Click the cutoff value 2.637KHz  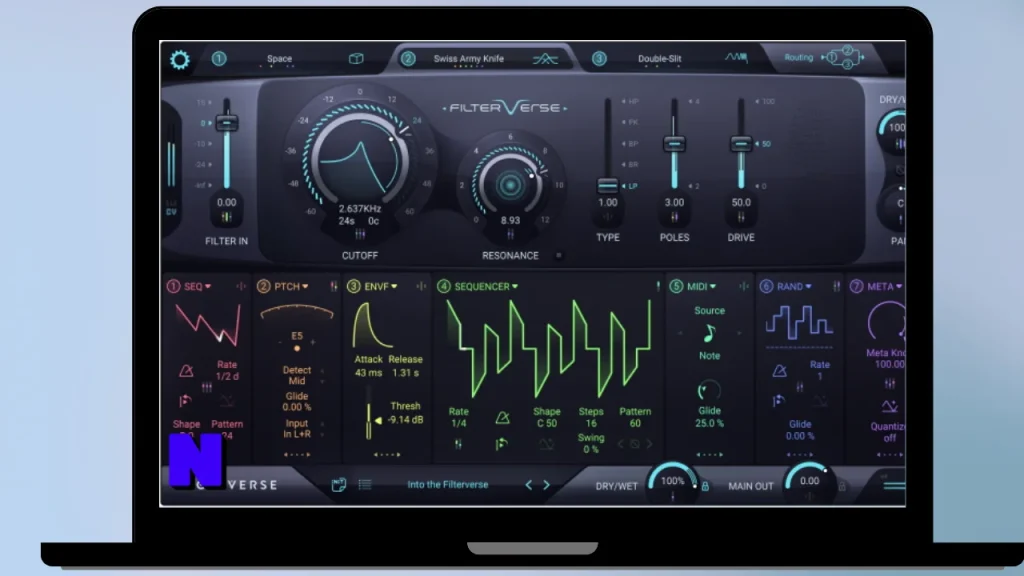coord(360,208)
